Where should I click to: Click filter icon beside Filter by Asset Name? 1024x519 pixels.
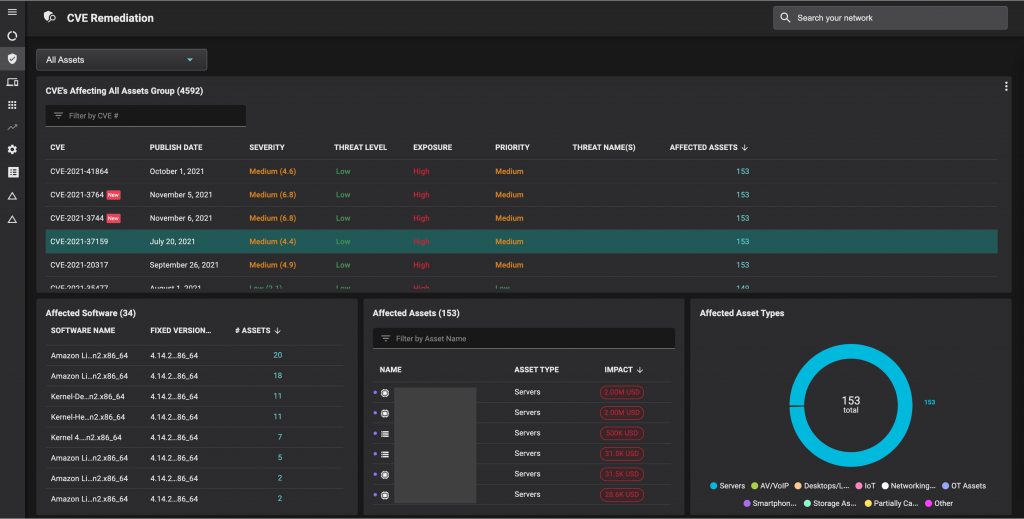click(385, 338)
